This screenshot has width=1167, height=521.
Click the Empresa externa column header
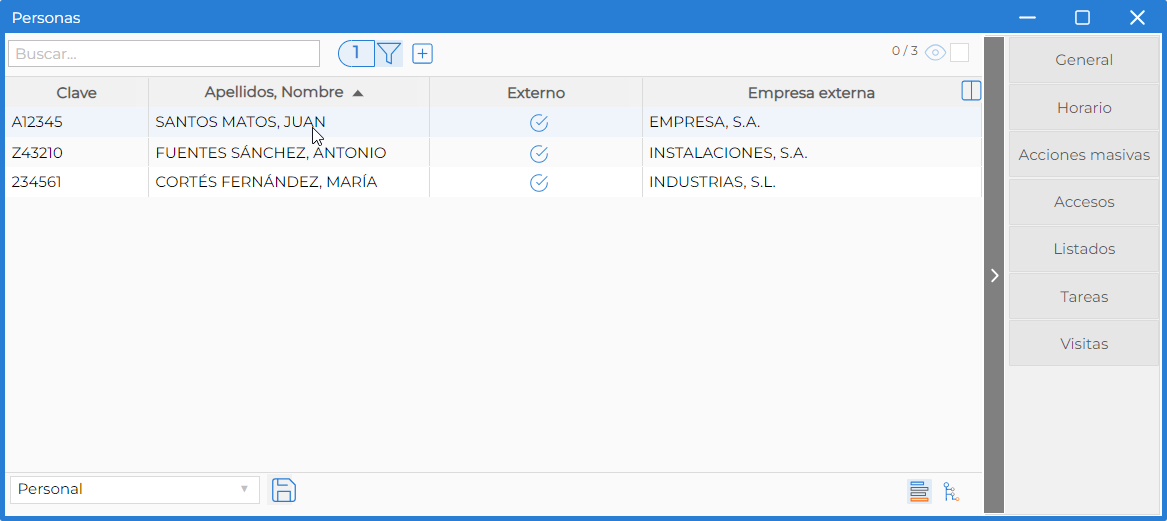point(811,93)
